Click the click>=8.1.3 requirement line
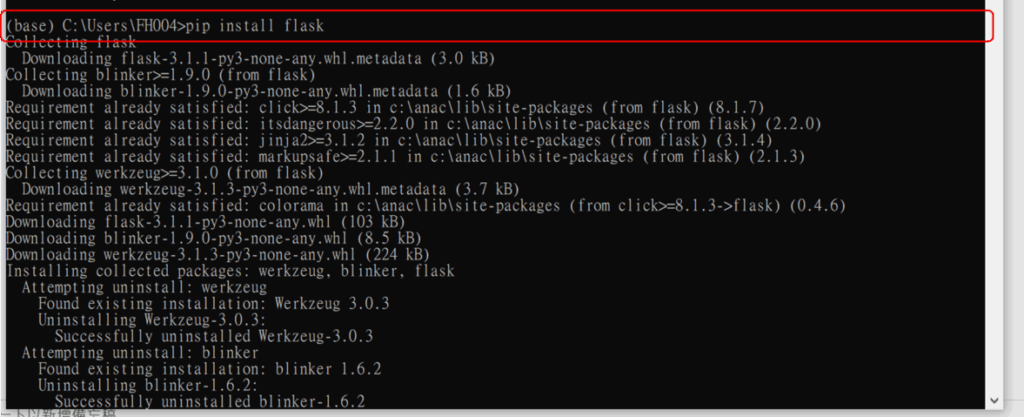The width and height of the screenshot is (1024, 417). [400, 108]
